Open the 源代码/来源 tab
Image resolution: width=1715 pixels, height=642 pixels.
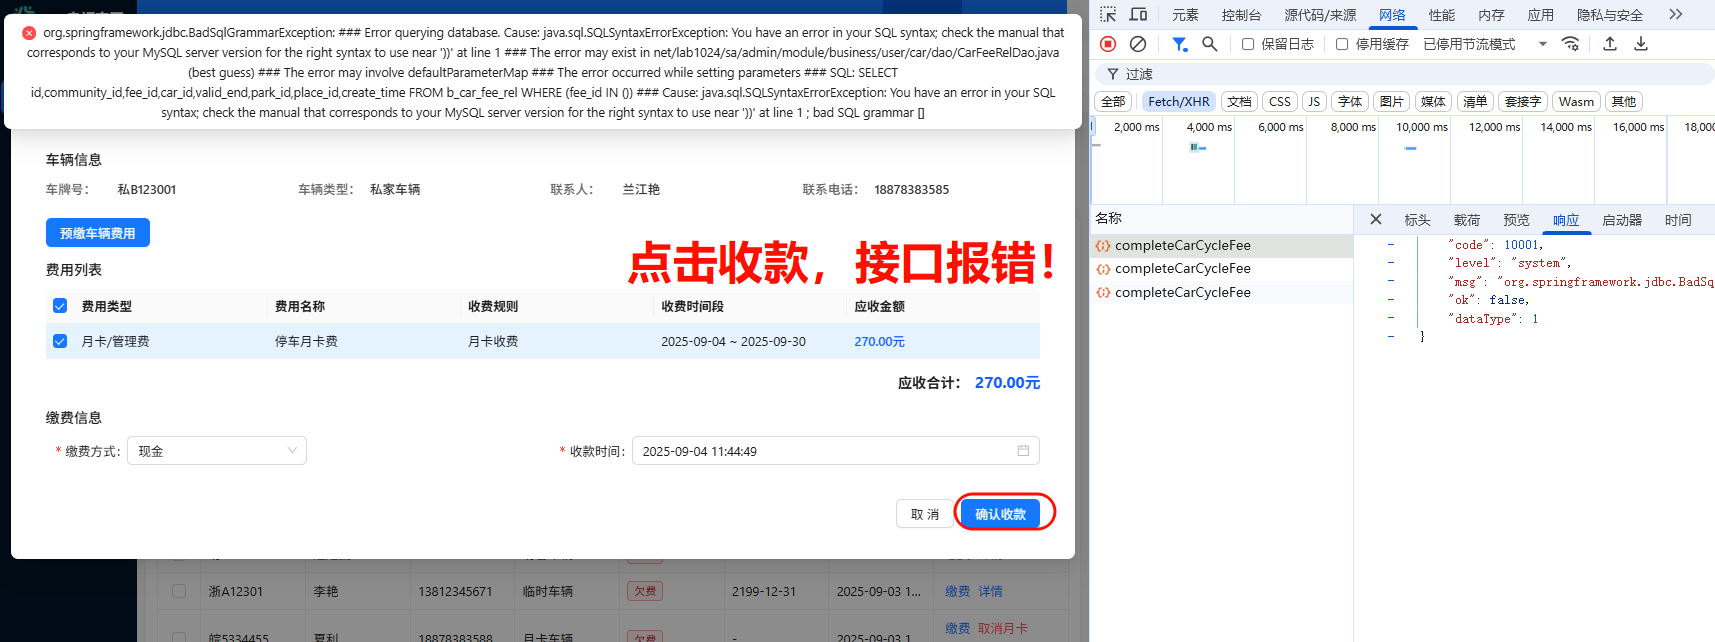[x=1320, y=15]
